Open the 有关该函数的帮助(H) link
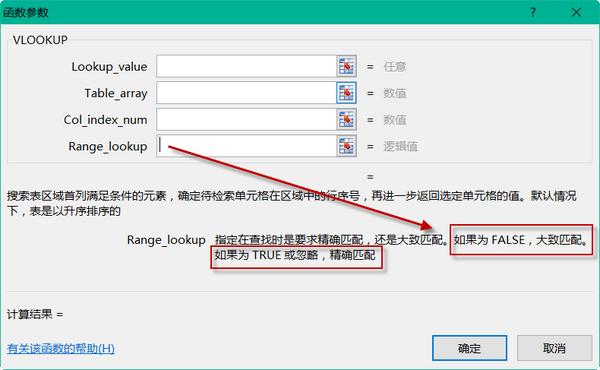 [x=60, y=349]
